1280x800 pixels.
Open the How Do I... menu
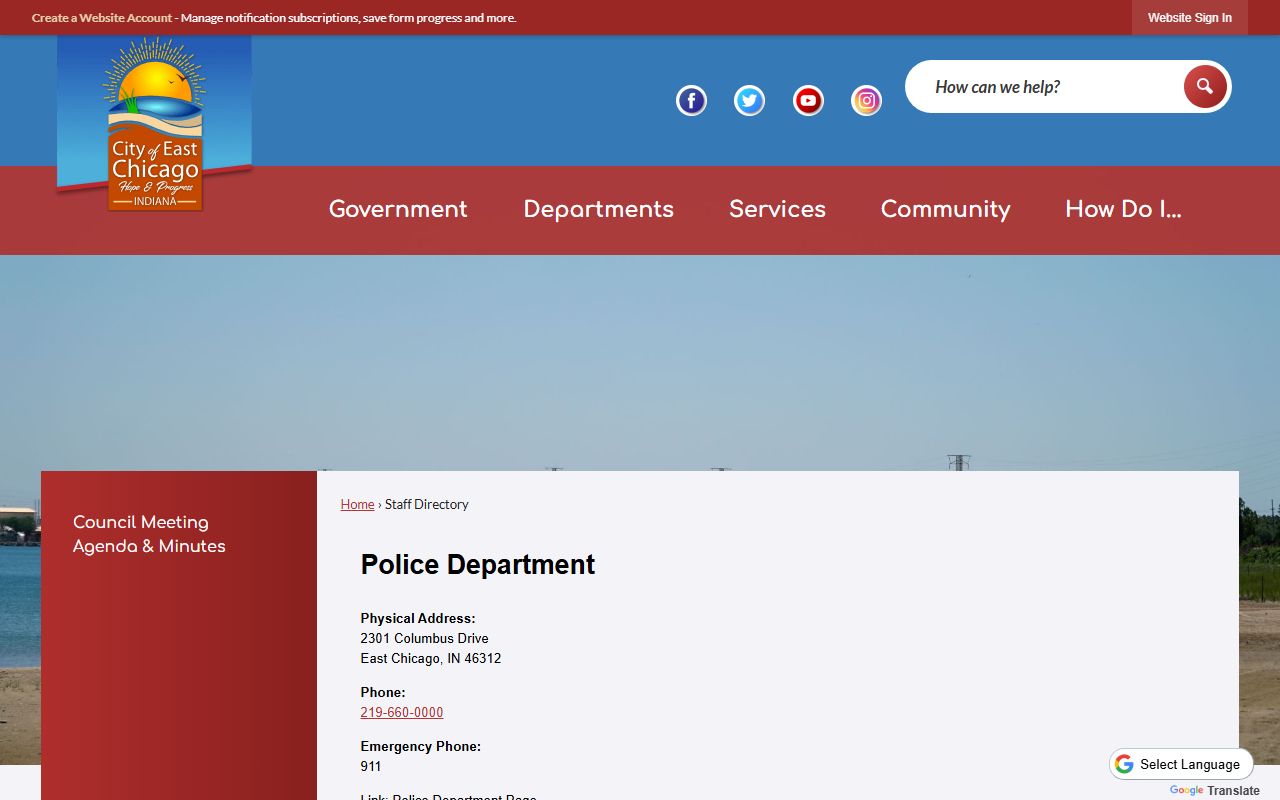(1123, 209)
